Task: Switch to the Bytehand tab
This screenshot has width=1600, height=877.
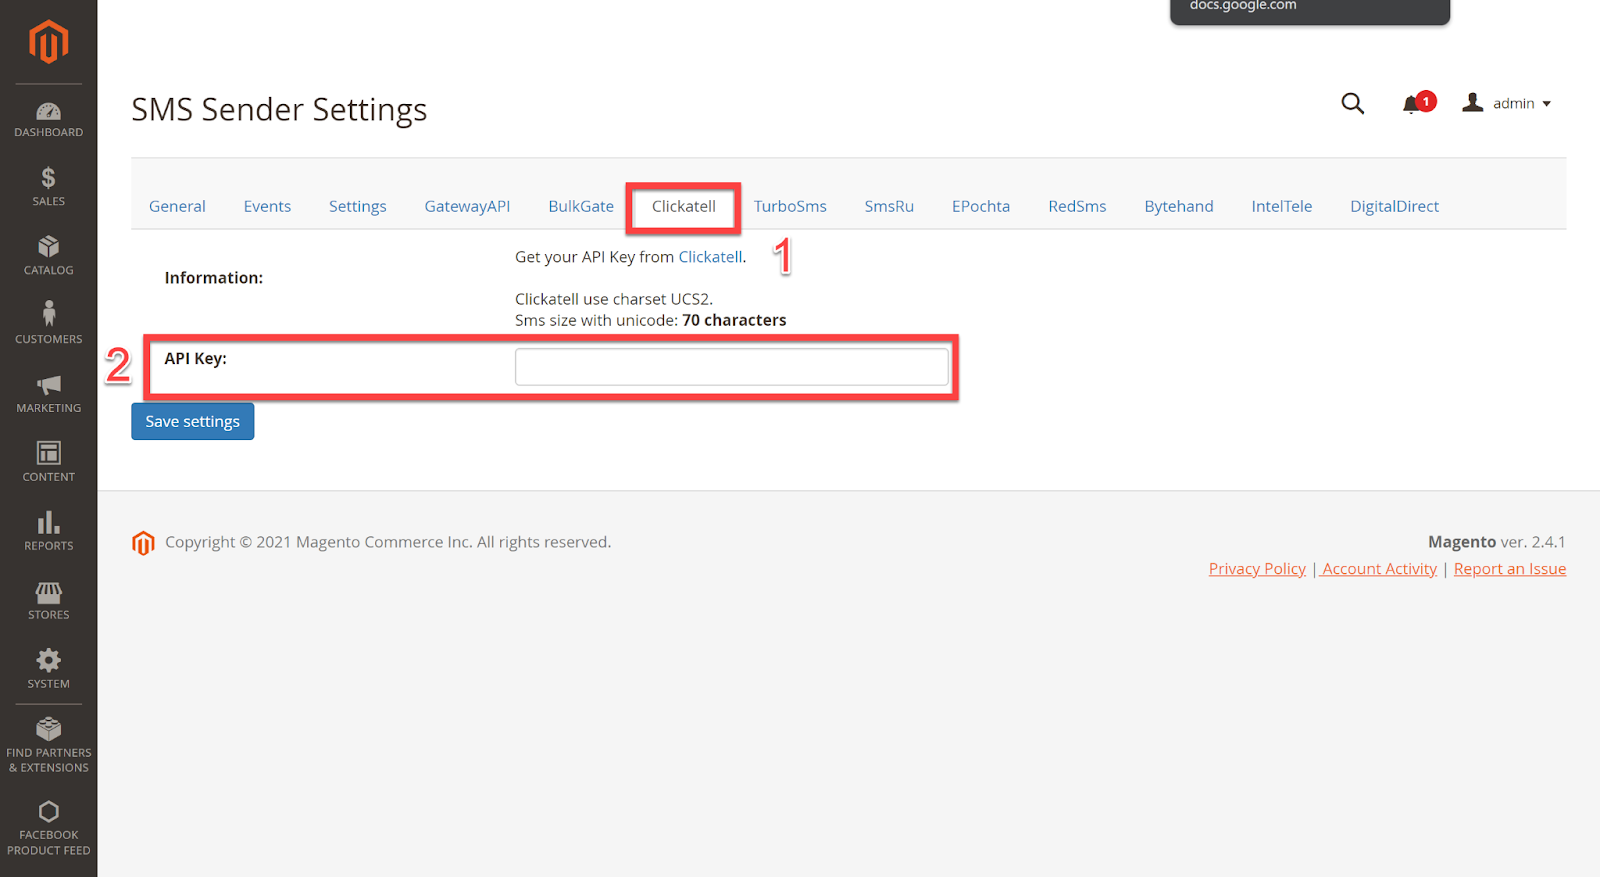Action: pos(1179,206)
